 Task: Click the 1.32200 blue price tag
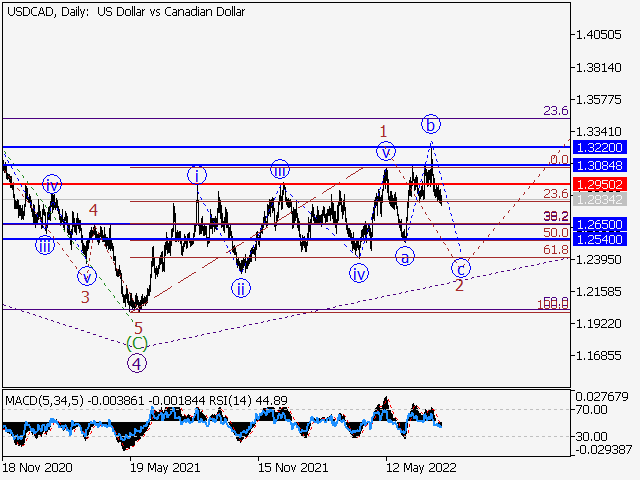pos(602,147)
